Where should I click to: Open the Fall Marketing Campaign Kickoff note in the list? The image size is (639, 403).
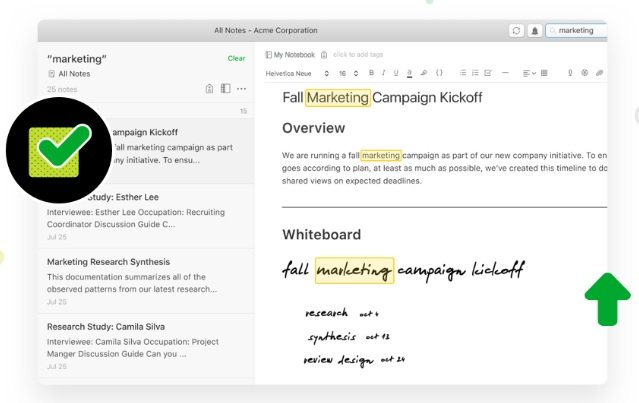coord(147,151)
